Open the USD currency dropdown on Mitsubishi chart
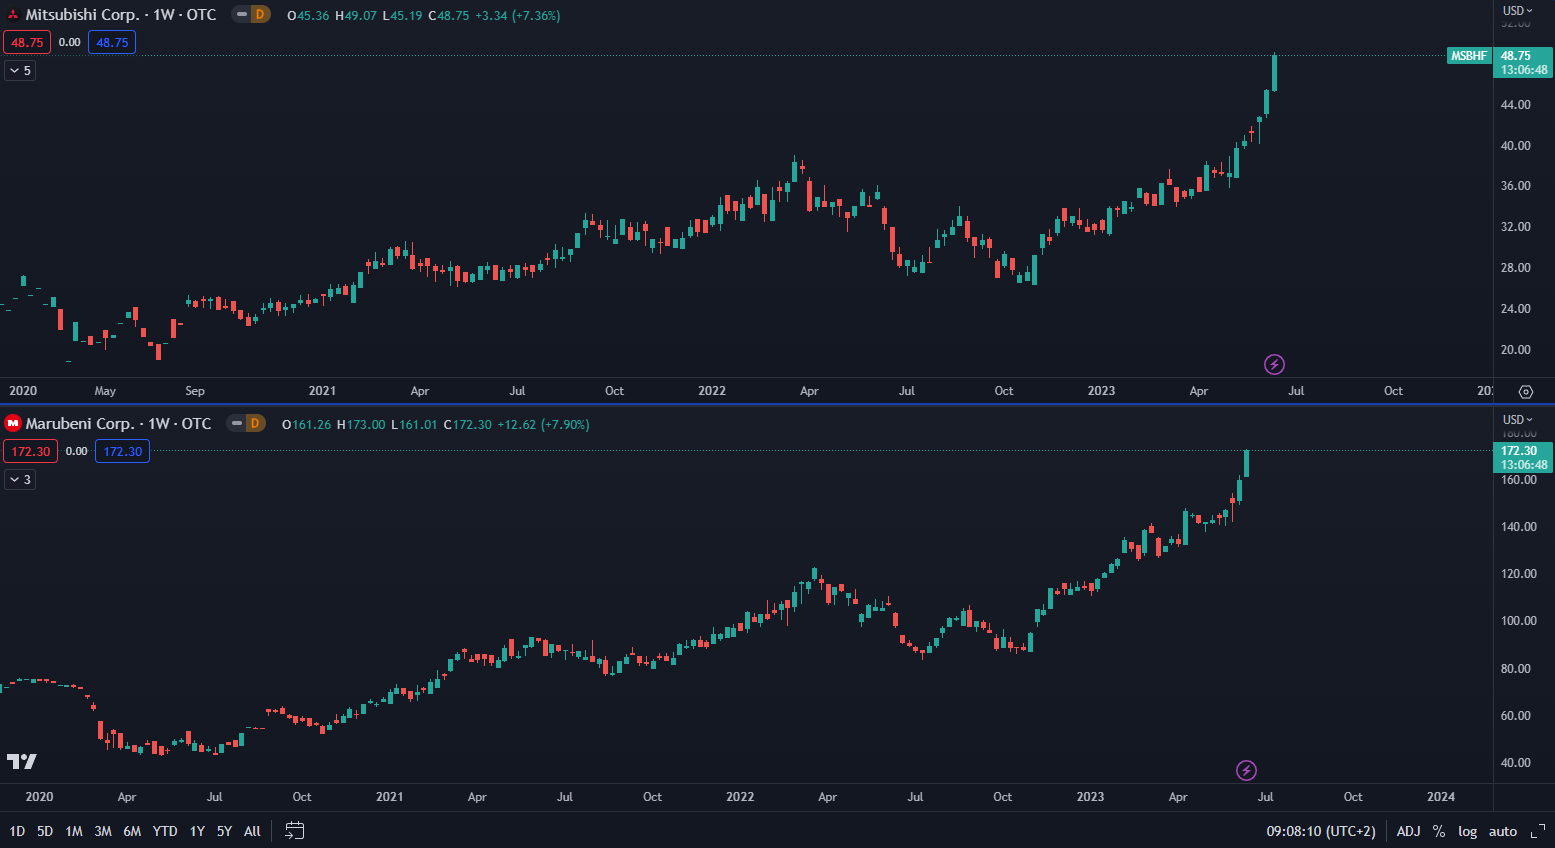Screen dimensions: 1555x848 pyautogui.click(x=1517, y=11)
